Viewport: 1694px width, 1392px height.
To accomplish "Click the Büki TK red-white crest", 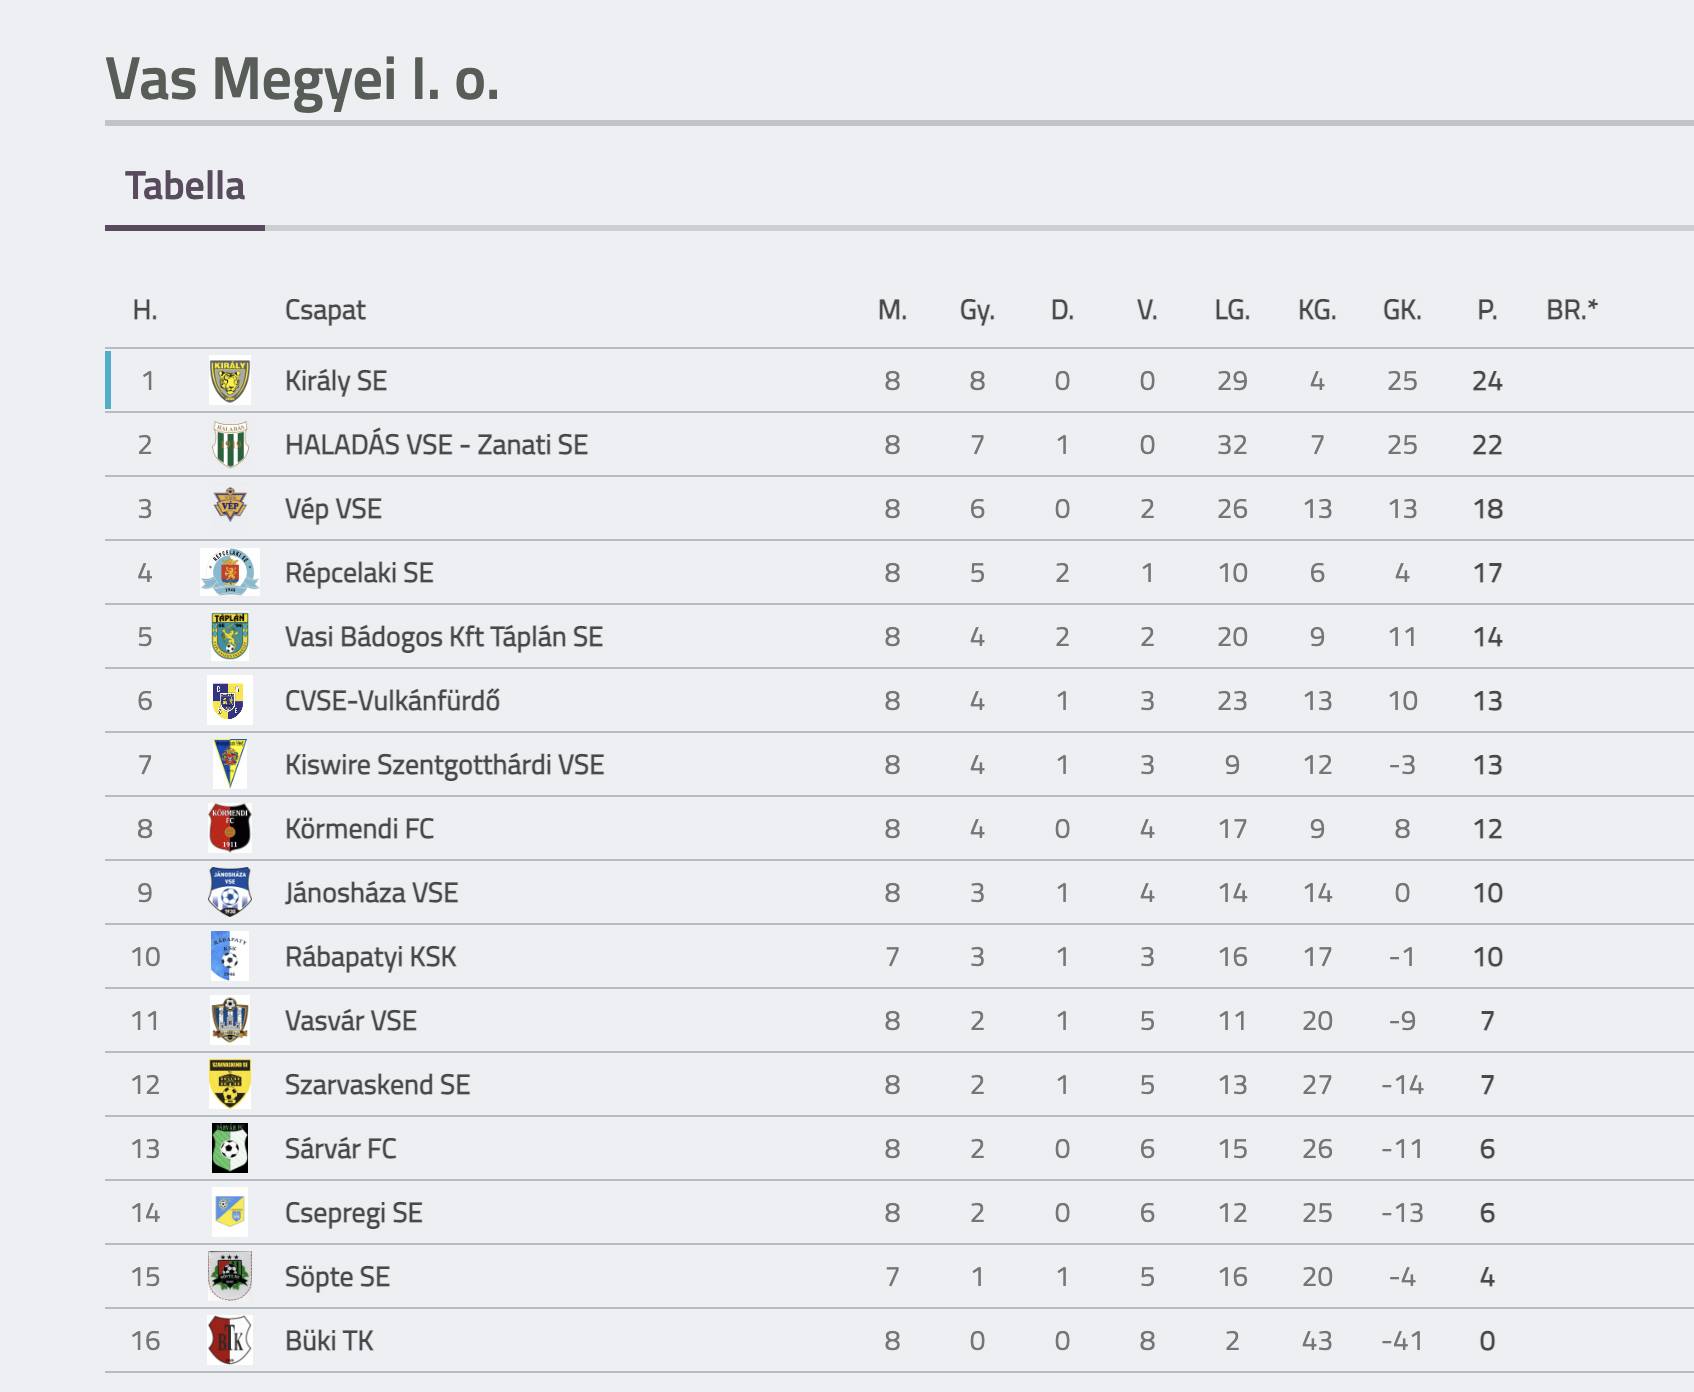I will [x=230, y=1340].
